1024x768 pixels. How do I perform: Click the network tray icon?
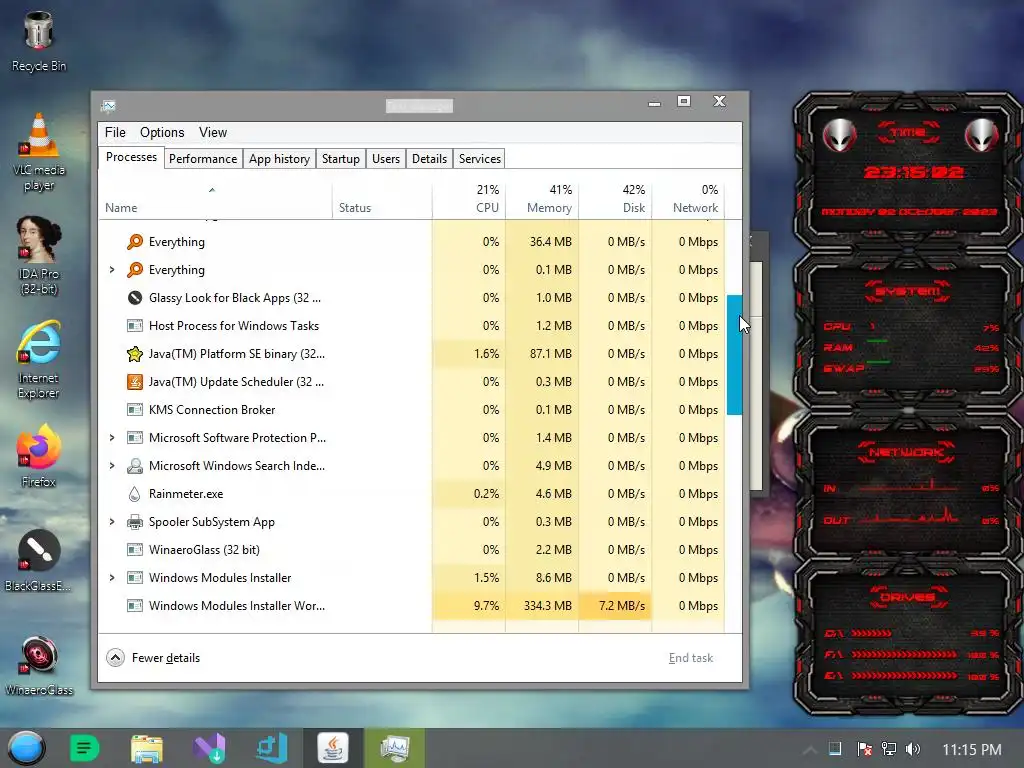click(889, 749)
